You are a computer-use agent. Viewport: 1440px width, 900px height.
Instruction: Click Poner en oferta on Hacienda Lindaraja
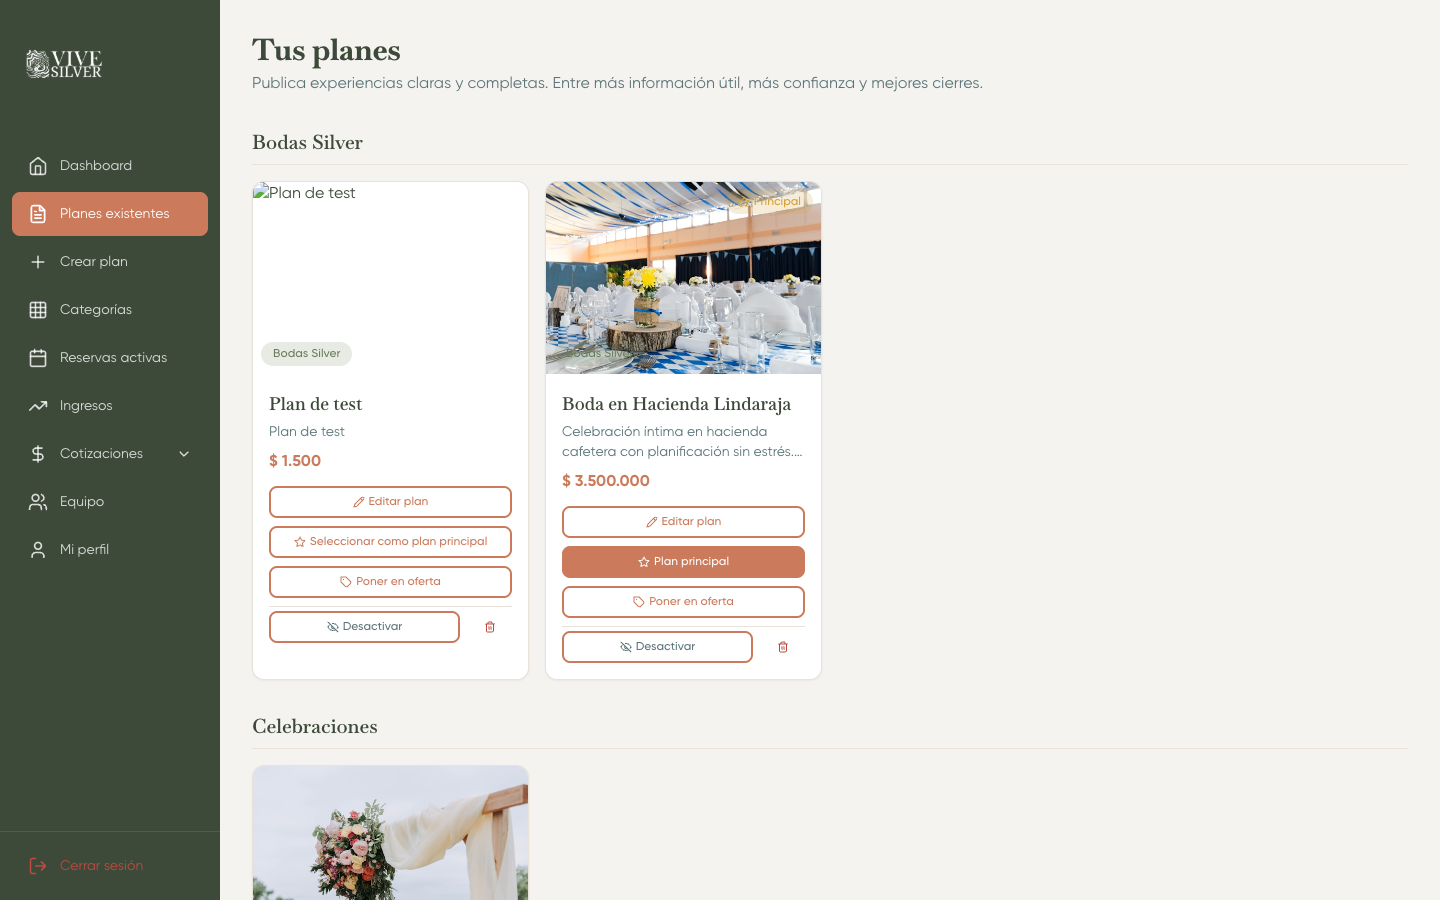(x=683, y=602)
